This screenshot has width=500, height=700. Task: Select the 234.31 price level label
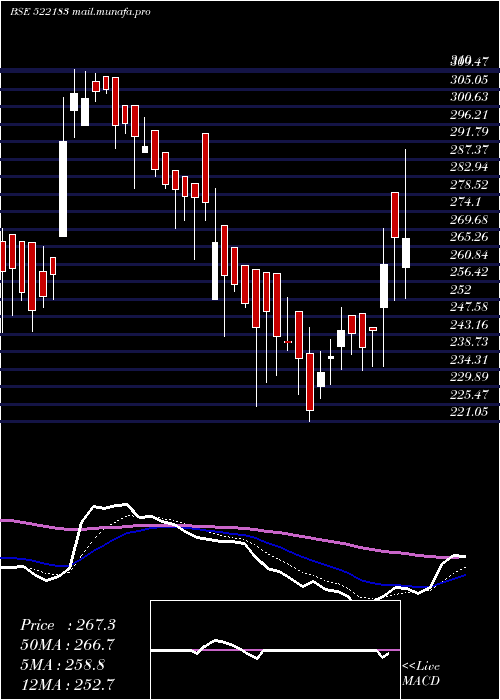[x=468, y=359]
